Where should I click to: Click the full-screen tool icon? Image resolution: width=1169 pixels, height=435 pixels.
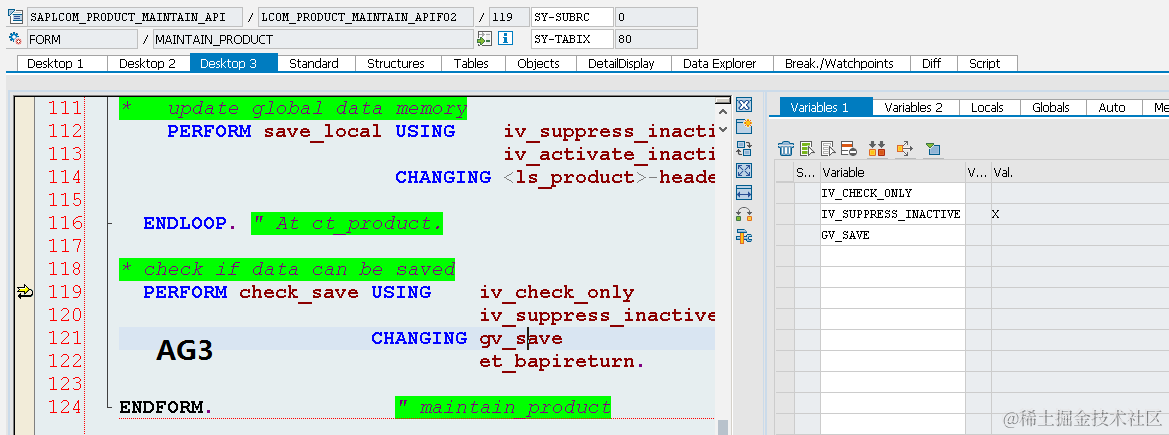[x=743, y=171]
